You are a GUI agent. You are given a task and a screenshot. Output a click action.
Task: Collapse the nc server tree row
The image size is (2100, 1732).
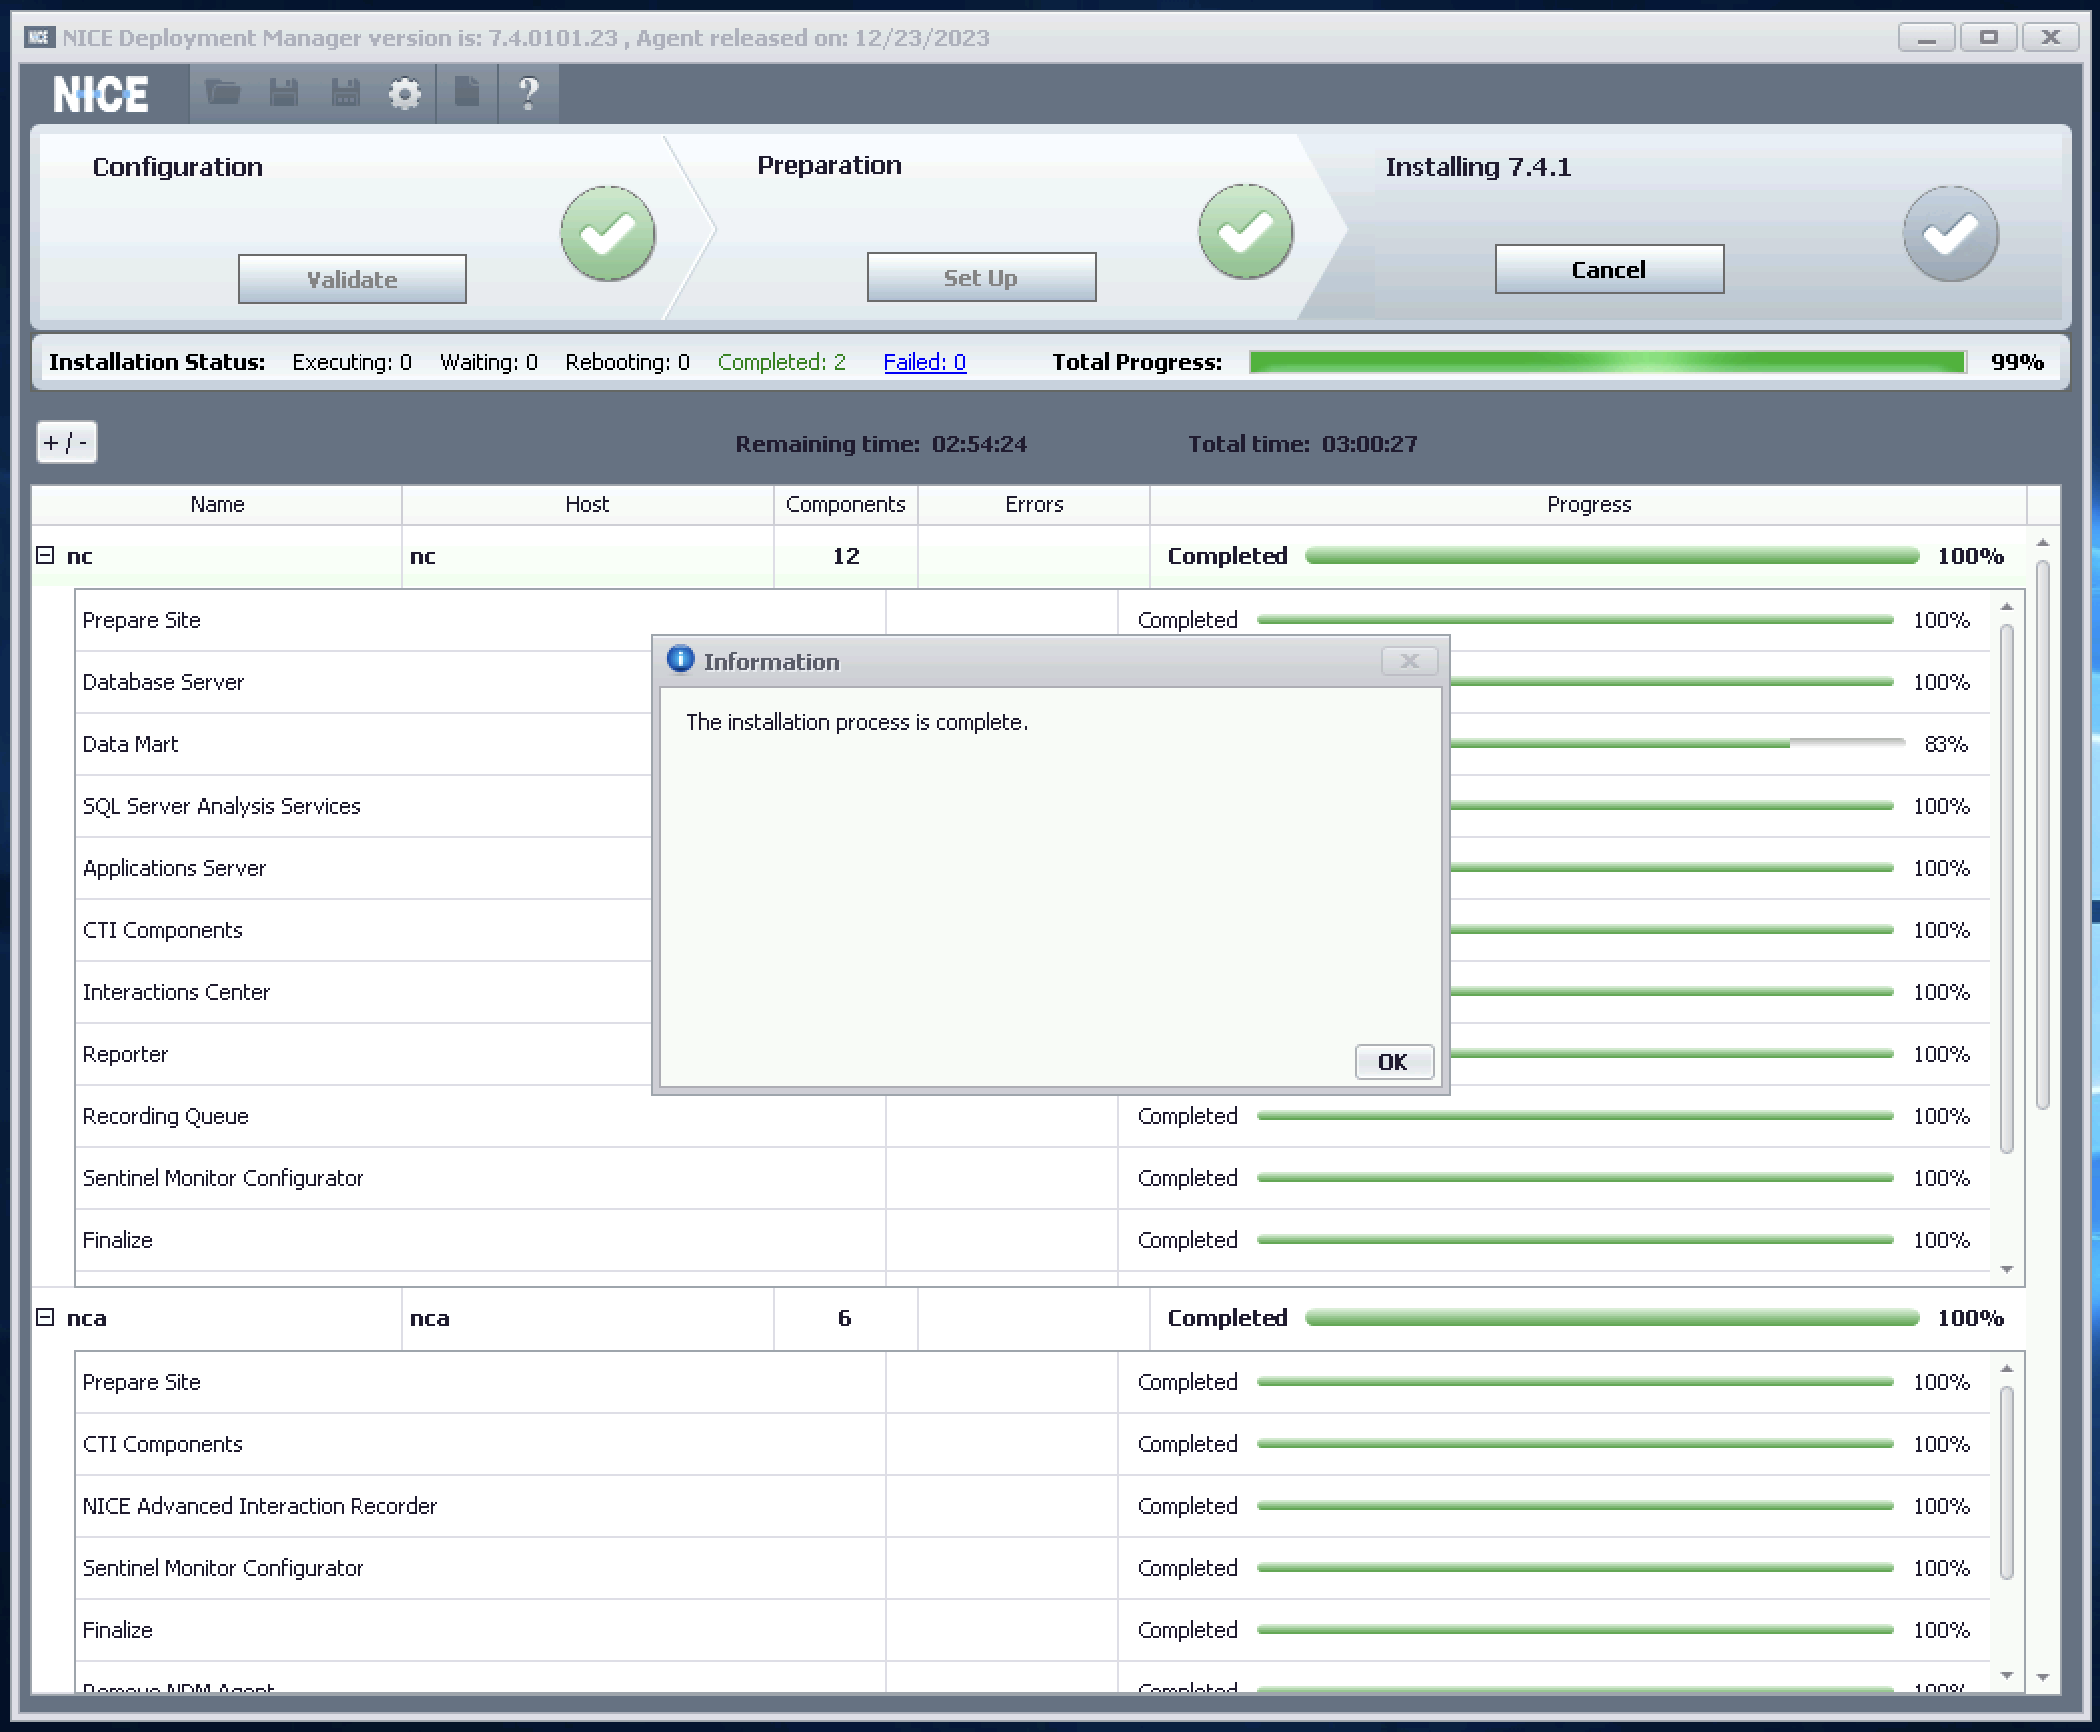tap(45, 555)
